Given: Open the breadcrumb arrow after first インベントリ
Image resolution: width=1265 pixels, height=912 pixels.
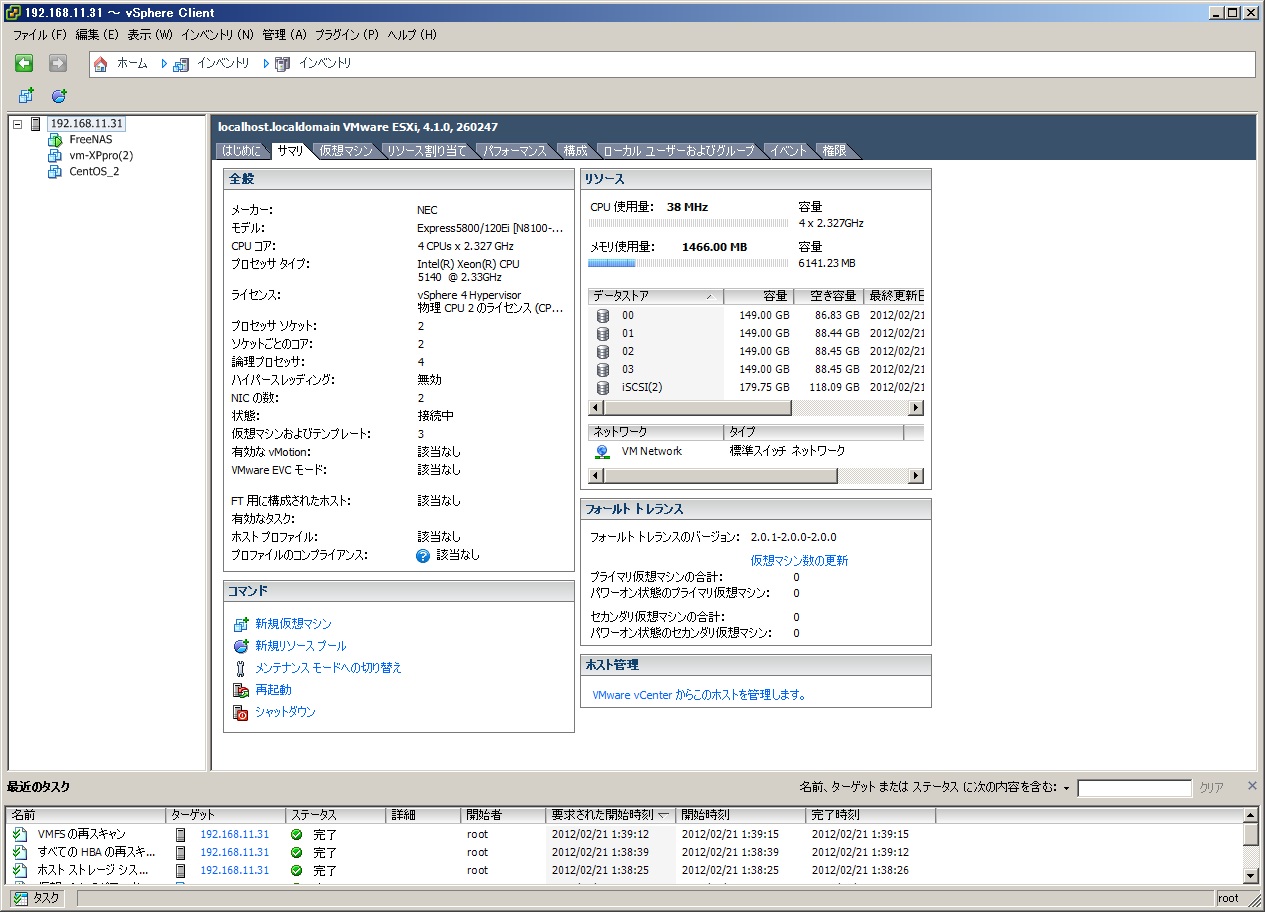Looking at the screenshot, I should pos(266,64).
